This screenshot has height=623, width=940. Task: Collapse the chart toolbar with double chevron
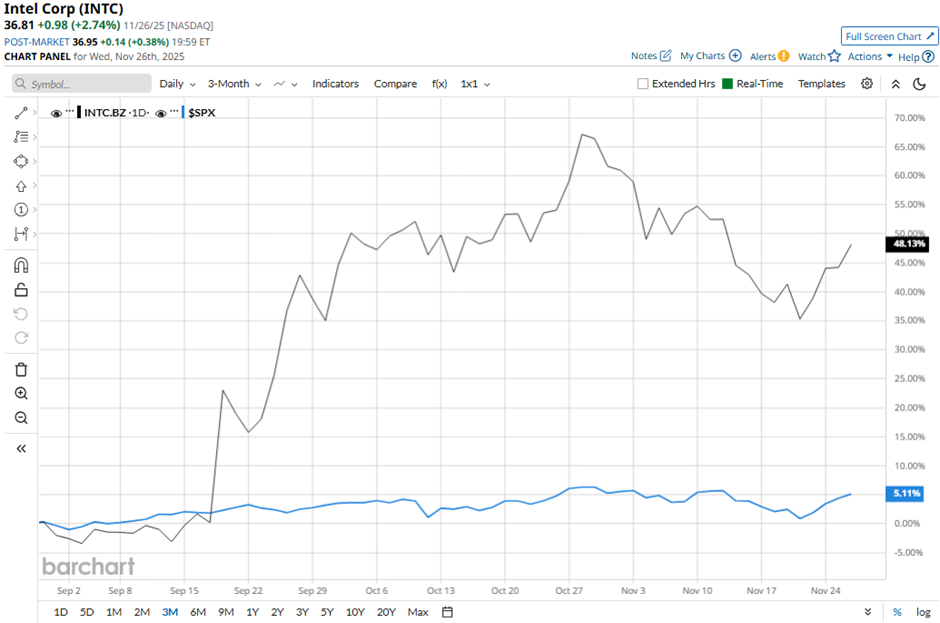(896, 84)
